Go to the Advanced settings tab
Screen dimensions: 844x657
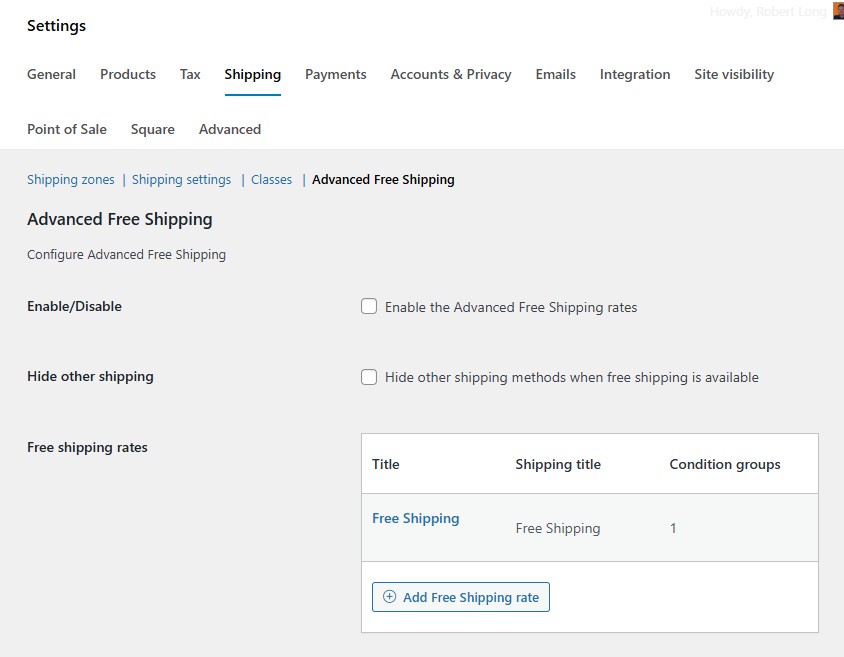[x=229, y=129]
